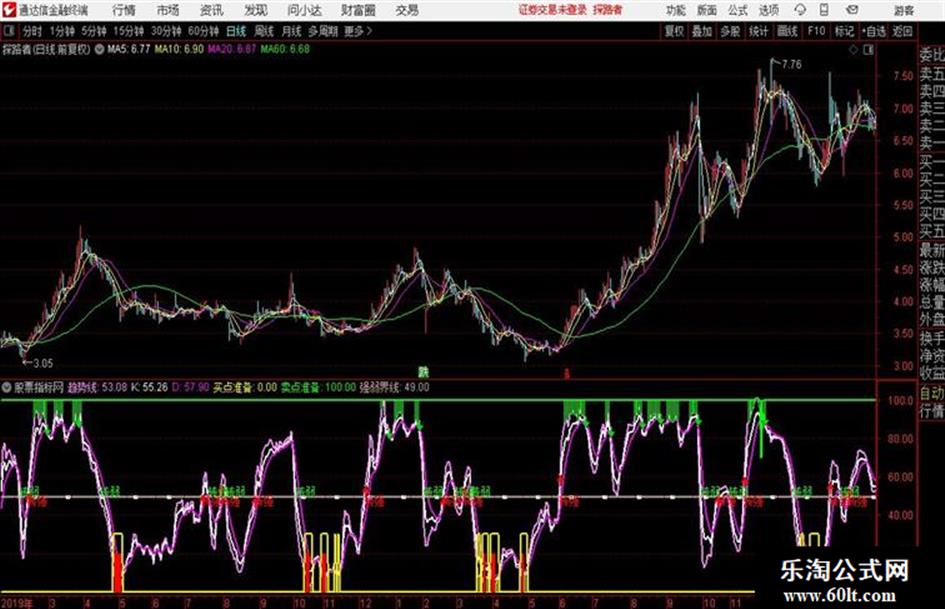This screenshot has height=609, width=945.
Task: Open the 市场 menu
Action: 168,10
